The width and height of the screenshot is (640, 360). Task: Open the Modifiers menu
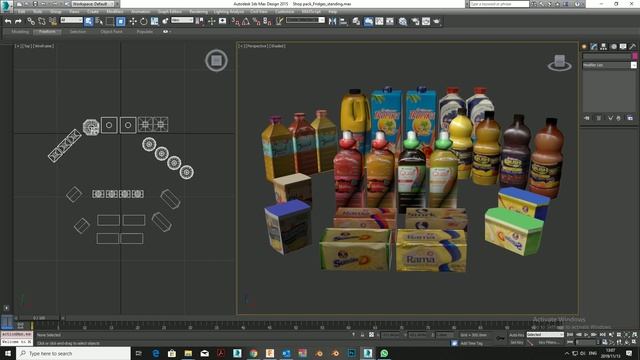(114, 12)
